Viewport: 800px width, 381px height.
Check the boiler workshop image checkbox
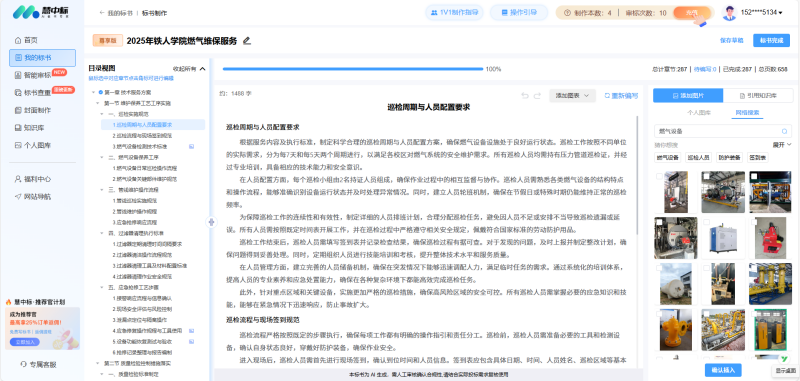point(706,176)
